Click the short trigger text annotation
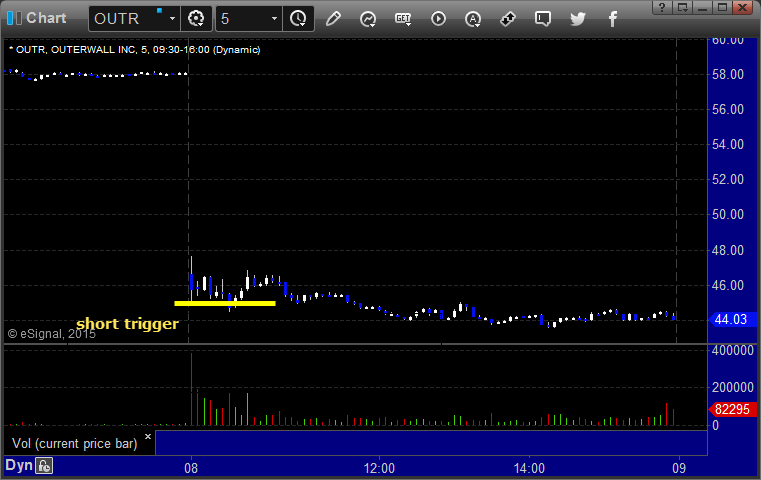This screenshot has width=761, height=480. [x=128, y=323]
